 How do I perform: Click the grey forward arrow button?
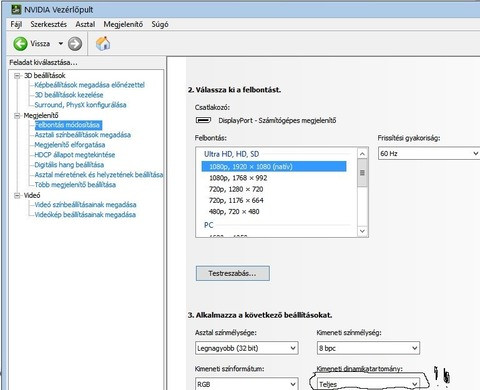(x=75, y=44)
